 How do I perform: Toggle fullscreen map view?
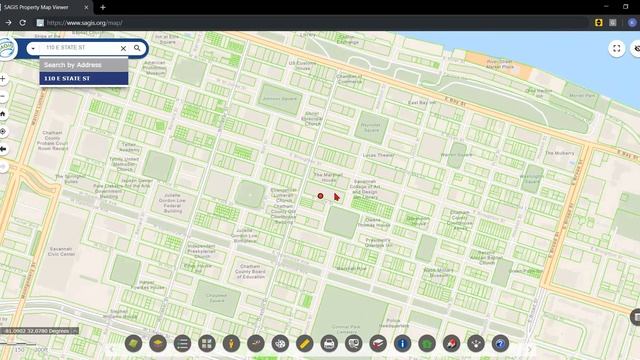[617, 49]
